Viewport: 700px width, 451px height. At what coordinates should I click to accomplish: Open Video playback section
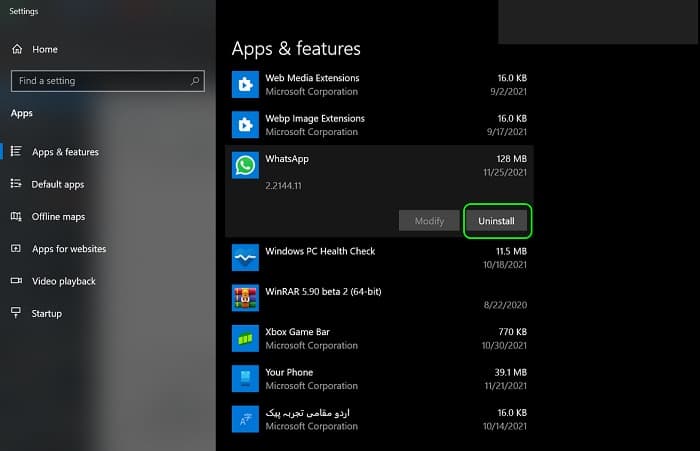tap(63, 281)
